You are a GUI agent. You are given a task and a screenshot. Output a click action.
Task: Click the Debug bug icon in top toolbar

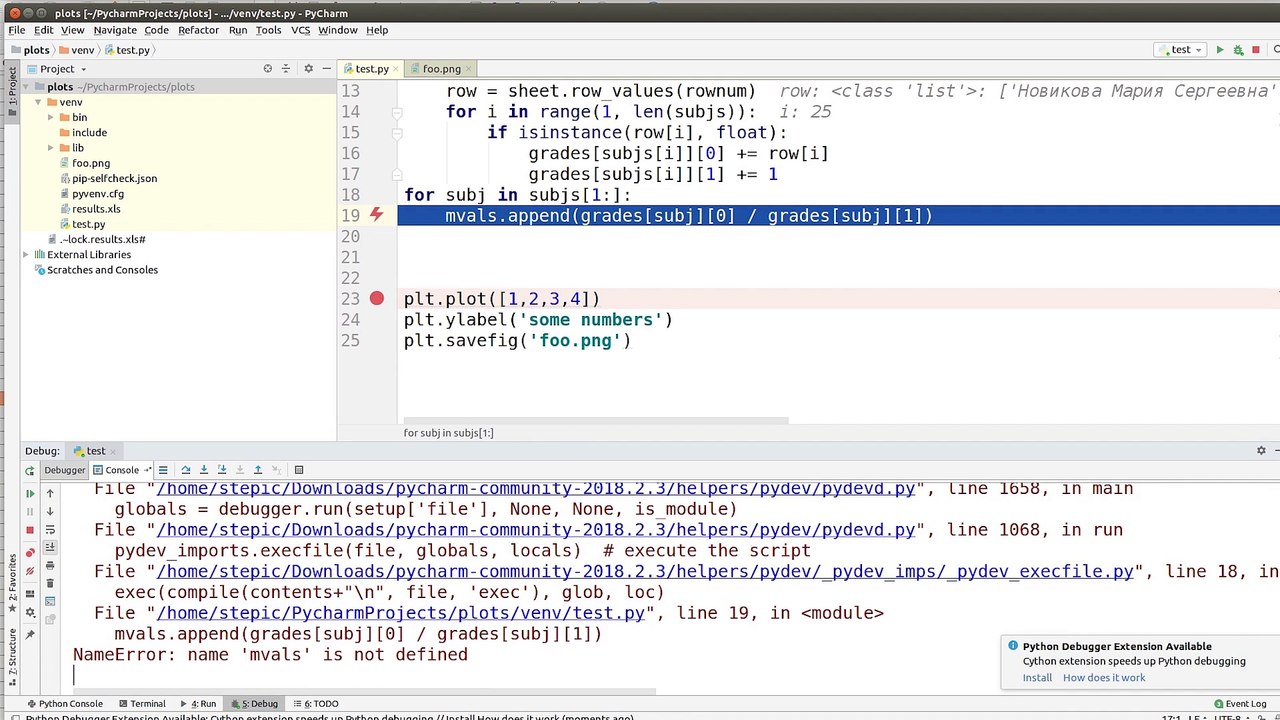tap(1238, 49)
